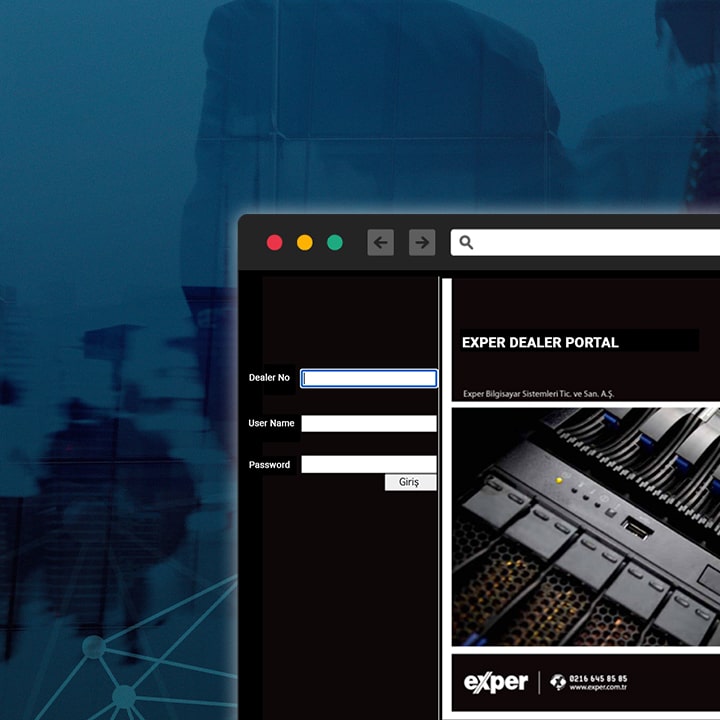Click the server hardware banner image
The image size is (720, 720).
coord(586,527)
